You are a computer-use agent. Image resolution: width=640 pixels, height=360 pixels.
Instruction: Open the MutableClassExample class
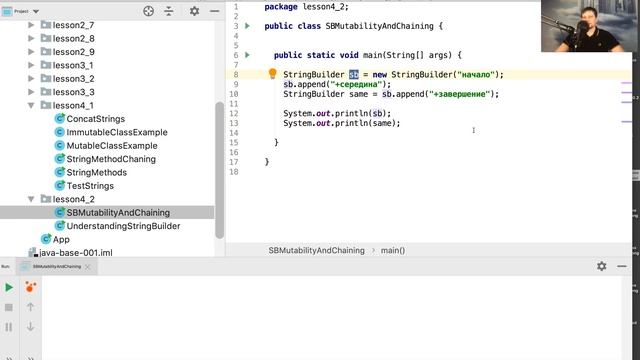click(x=112, y=146)
